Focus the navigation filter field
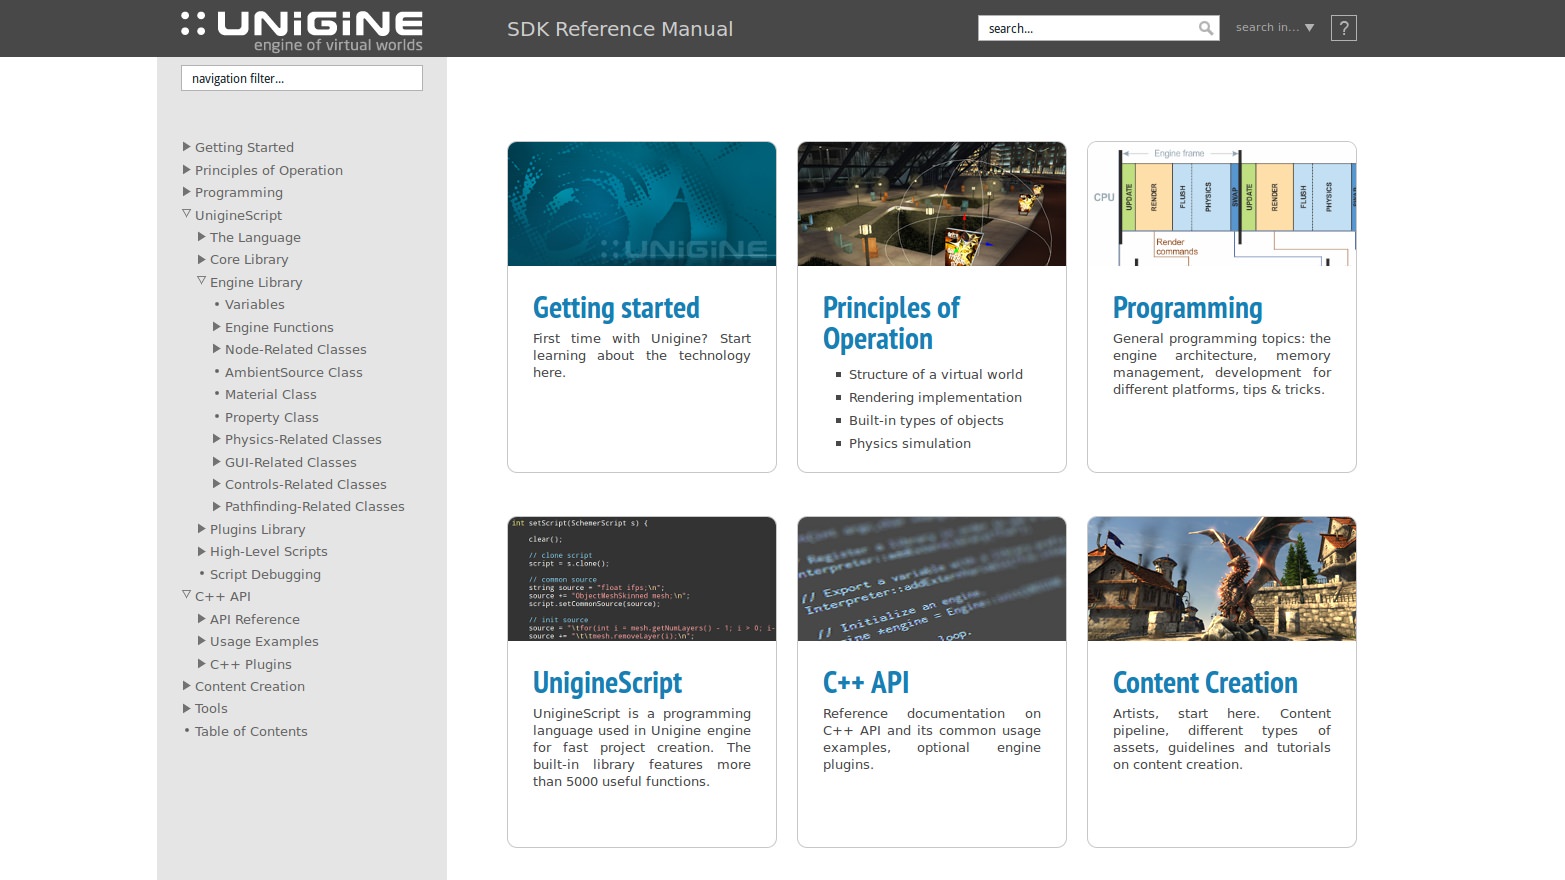 click(x=302, y=78)
